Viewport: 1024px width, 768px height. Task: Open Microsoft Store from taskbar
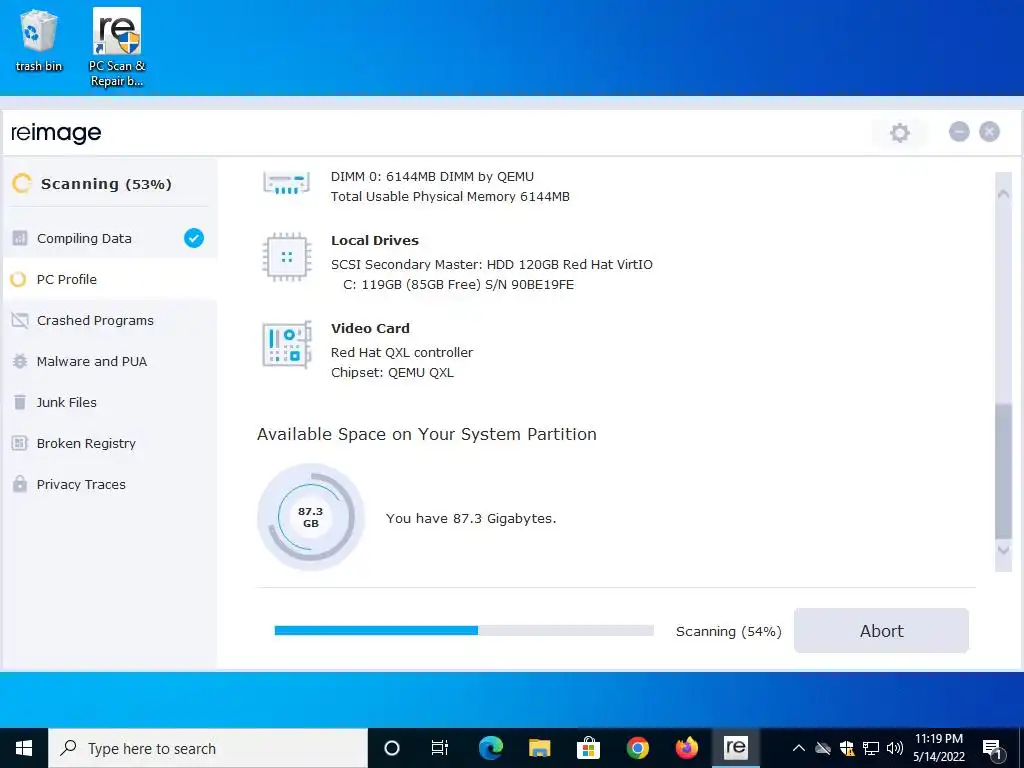coord(588,748)
